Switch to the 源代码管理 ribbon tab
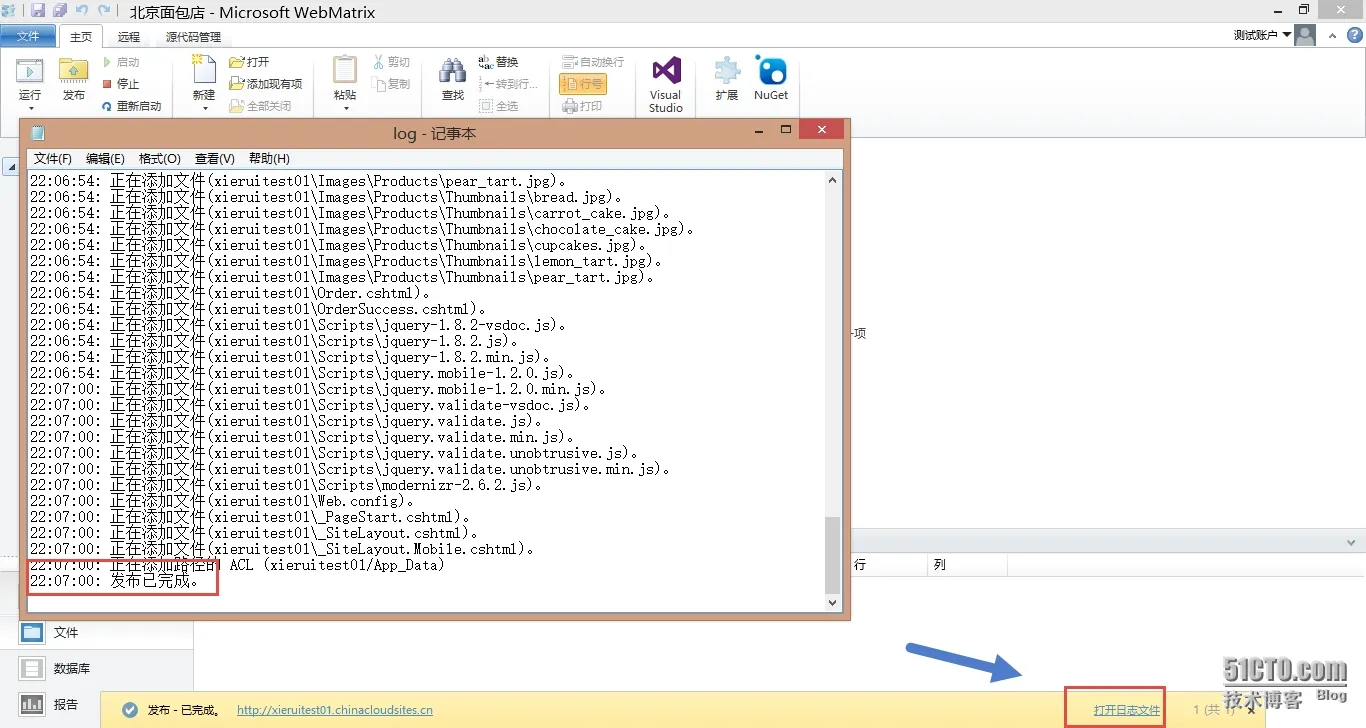 click(x=193, y=37)
